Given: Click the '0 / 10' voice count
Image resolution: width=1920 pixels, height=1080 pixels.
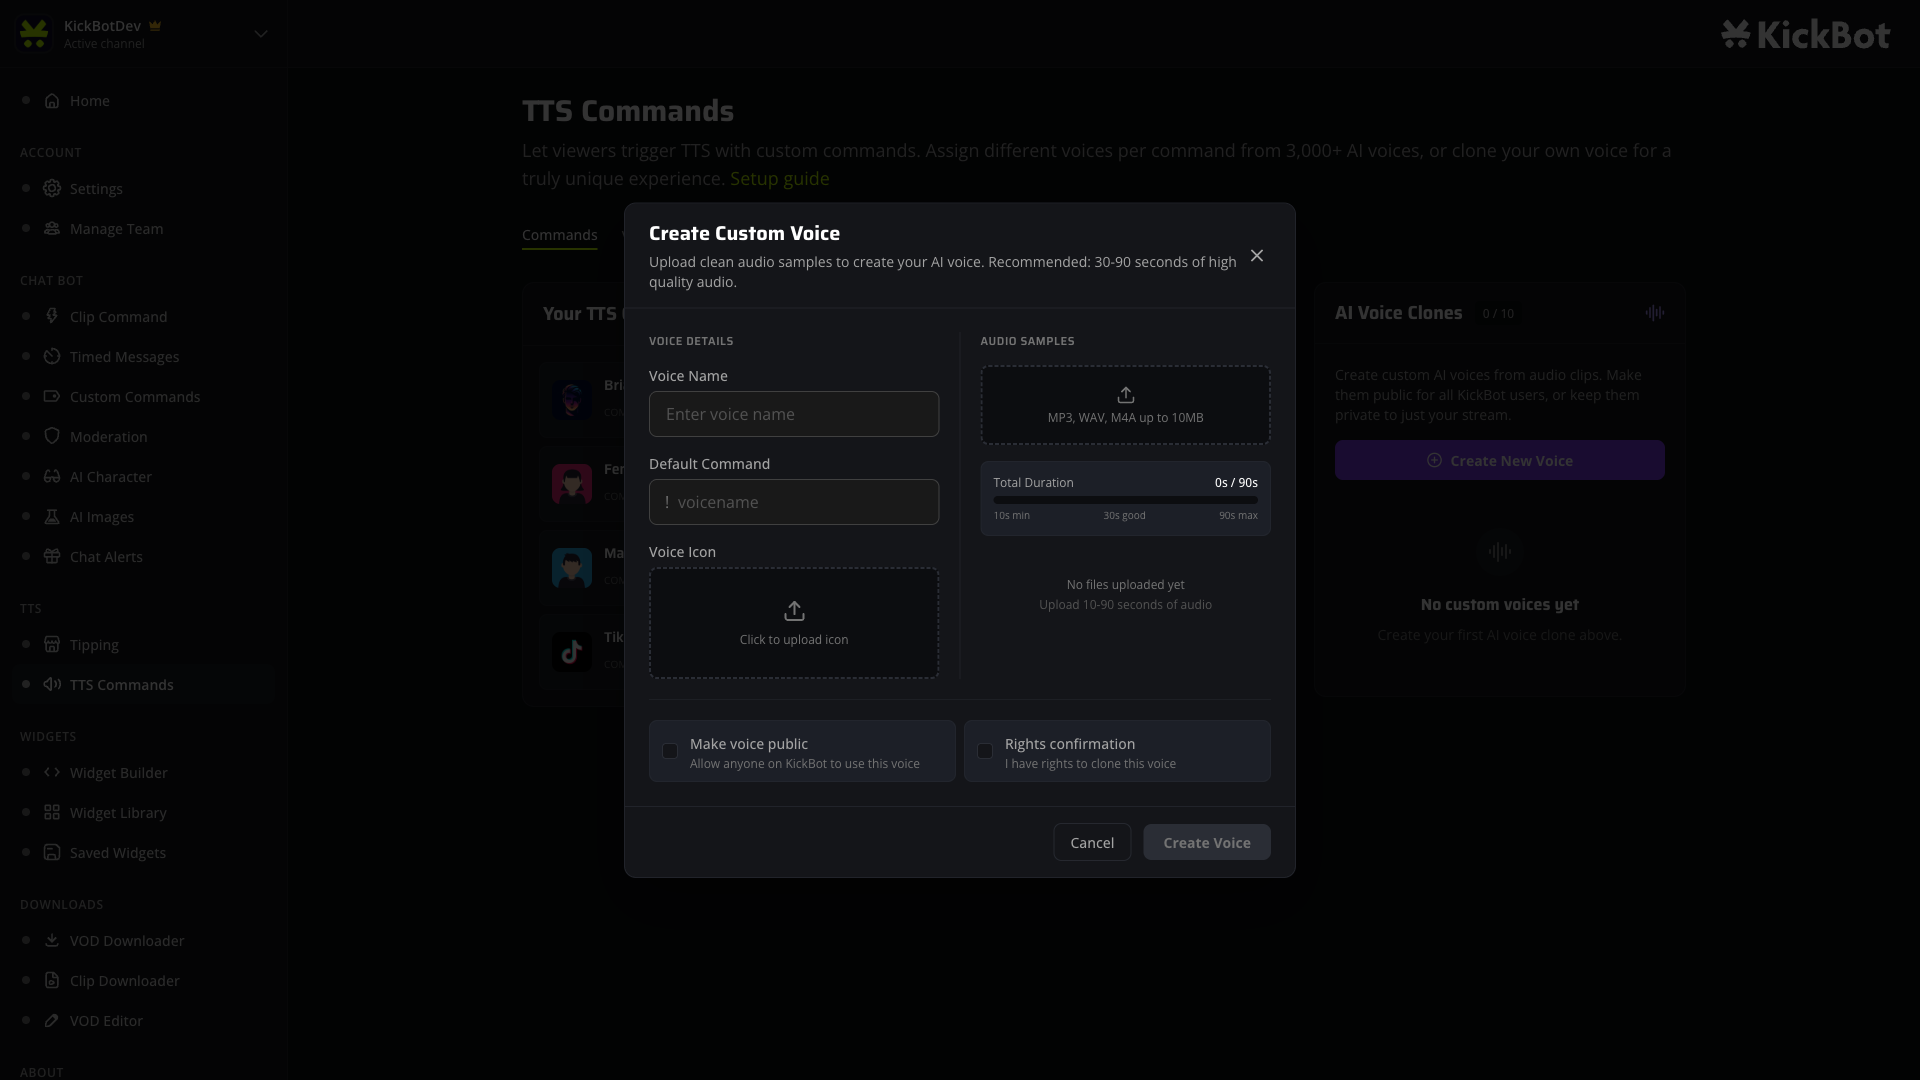Looking at the screenshot, I should (1498, 314).
